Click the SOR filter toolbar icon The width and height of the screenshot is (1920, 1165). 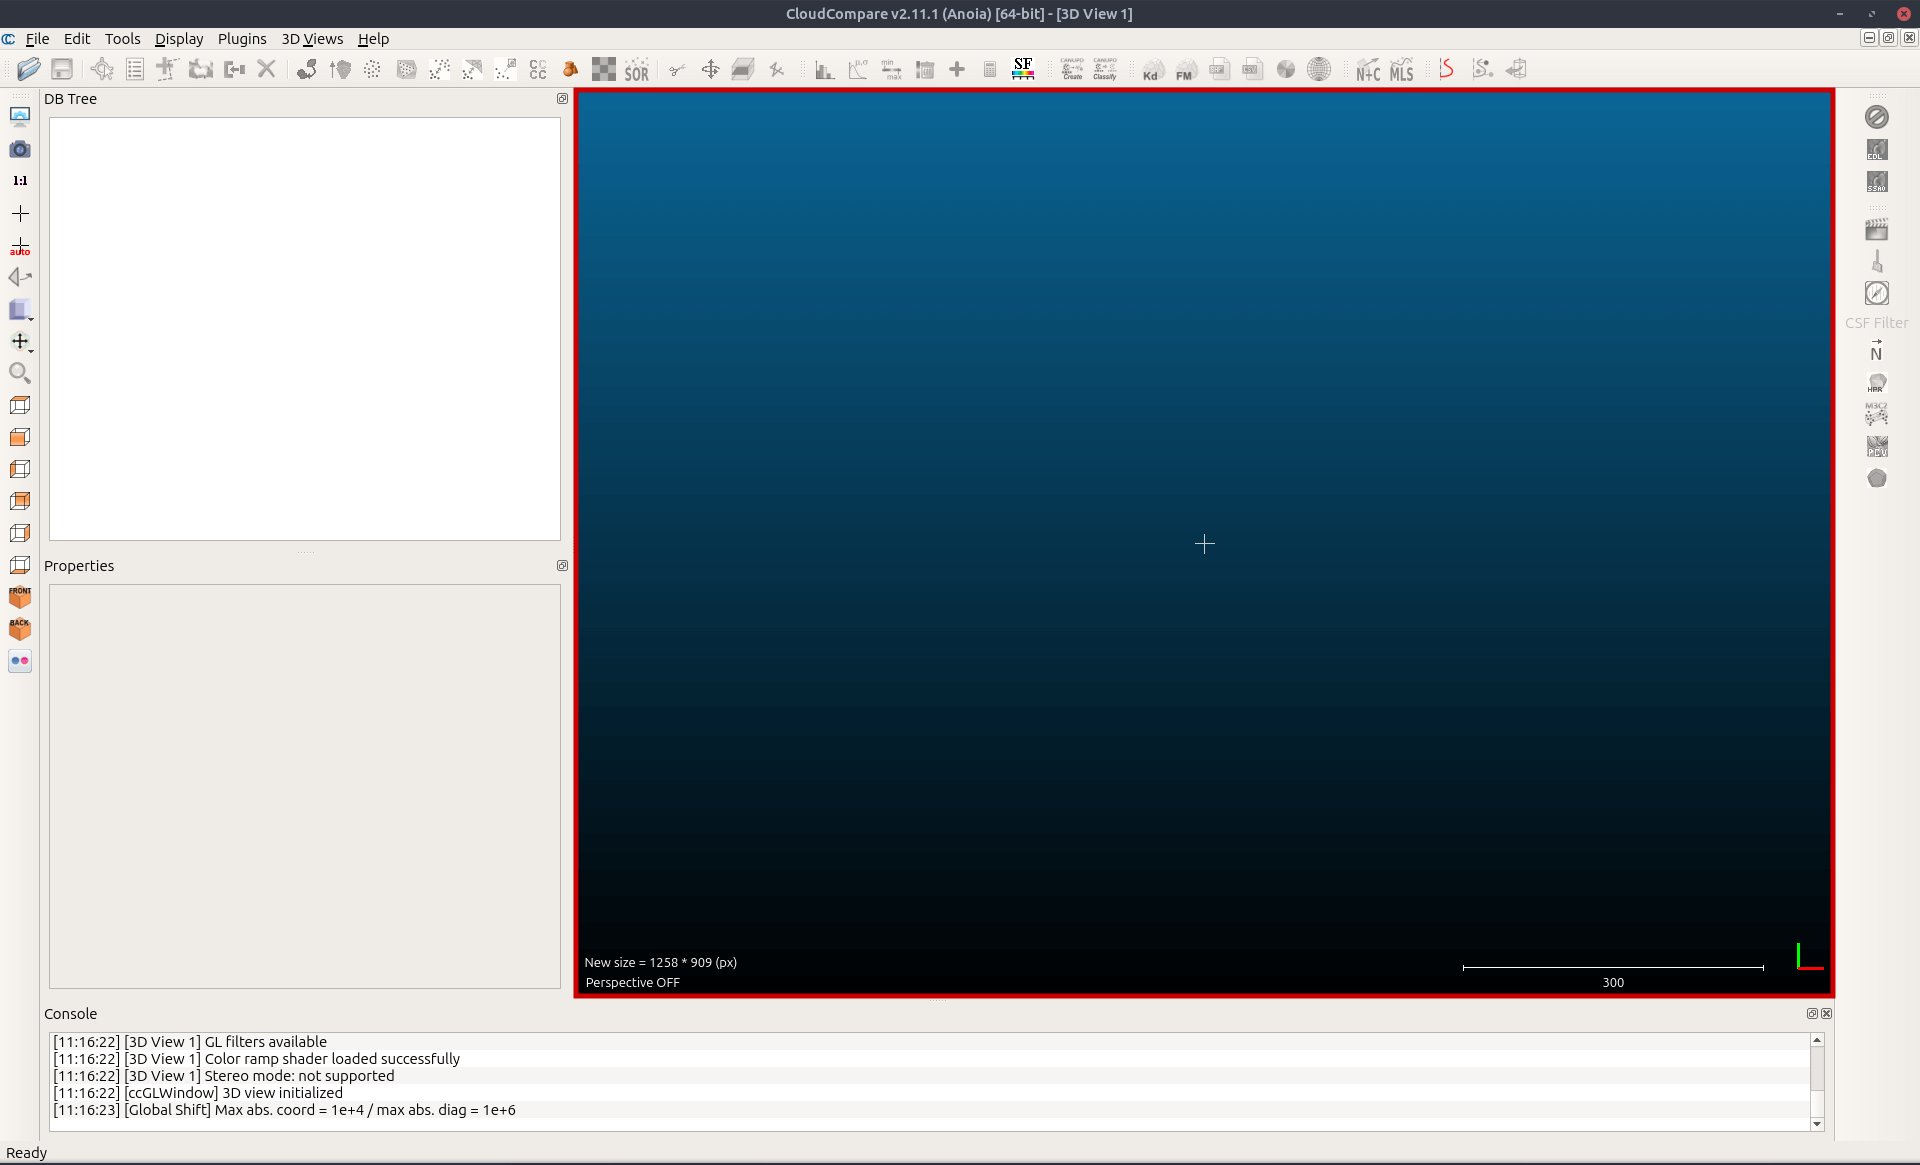point(636,69)
